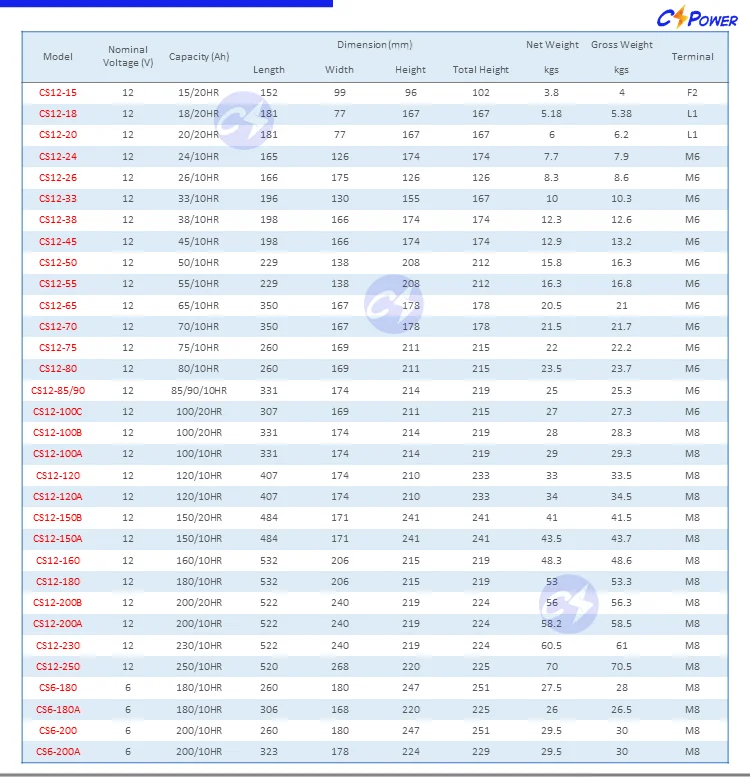Image resolution: width=750 pixels, height=780 pixels.
Task: Select the 'Total Height' sub-header
Action: click(x=480, y=70)
